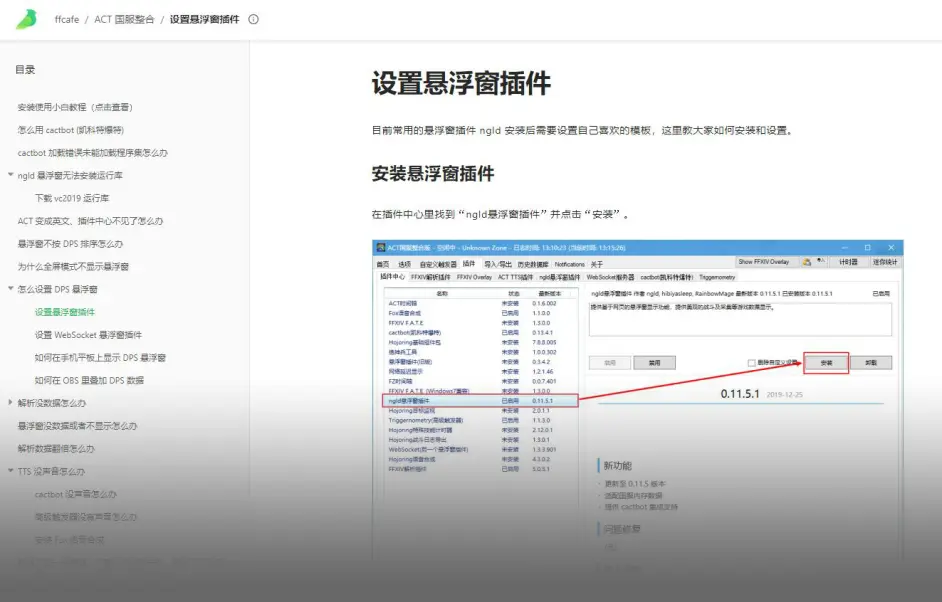This screenshot has width=942, height=602.
Task: Select 首页 tab in the ACT screenshot
Action: tap(383, 264)
